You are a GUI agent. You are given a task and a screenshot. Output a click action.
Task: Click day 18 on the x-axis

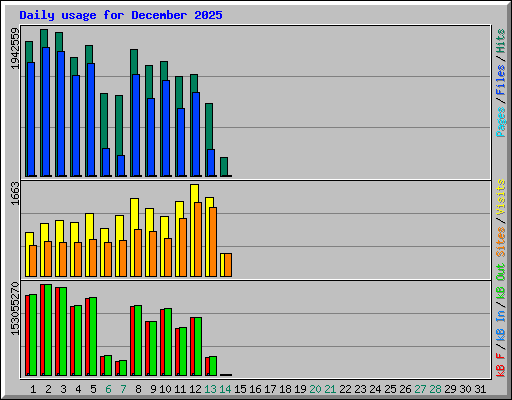285,389
